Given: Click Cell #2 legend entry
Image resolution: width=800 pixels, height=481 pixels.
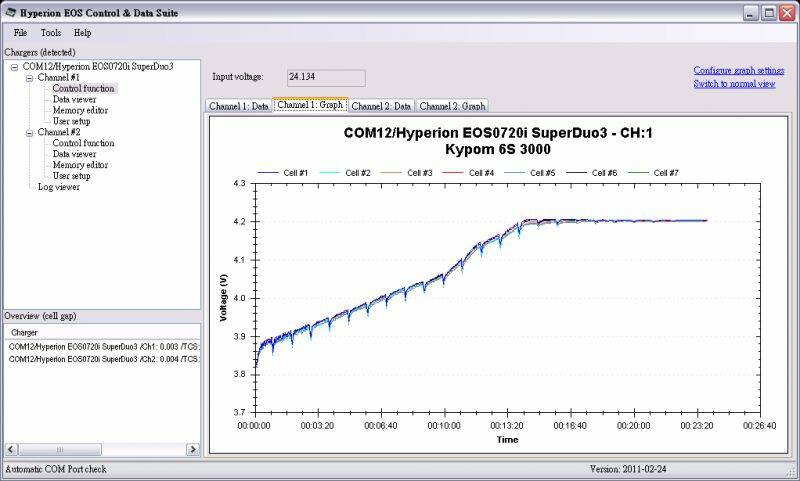Looking at the screenshot, I should (x=345, y=173).
